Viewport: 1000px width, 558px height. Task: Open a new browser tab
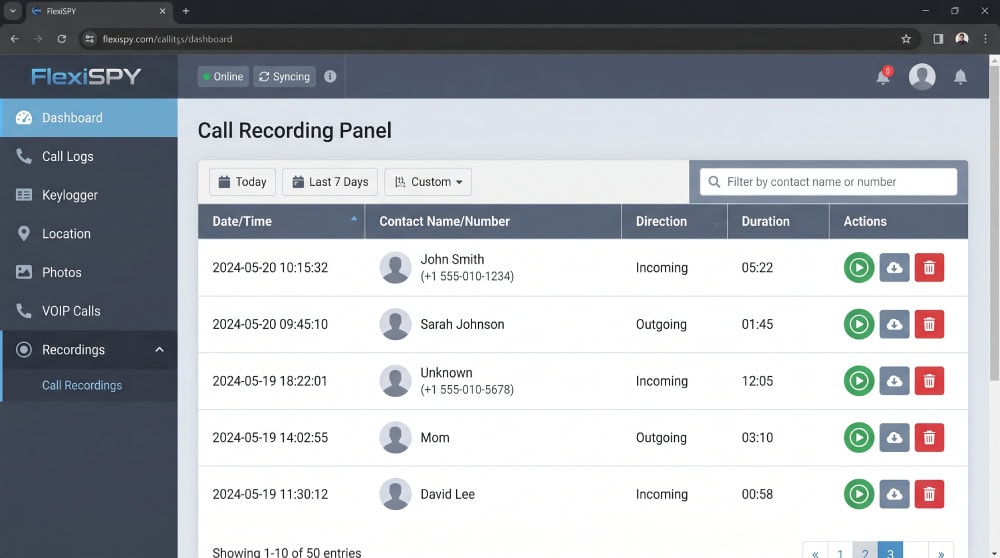(x=186, y=11)
